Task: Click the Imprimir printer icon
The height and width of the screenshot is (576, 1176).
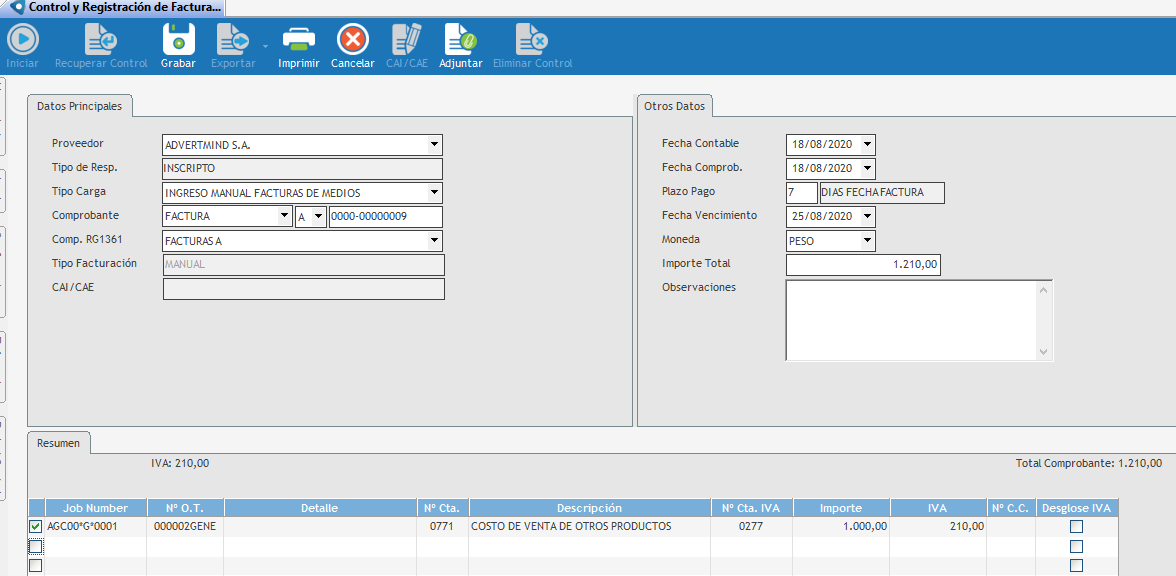Action: click(299, 40)
